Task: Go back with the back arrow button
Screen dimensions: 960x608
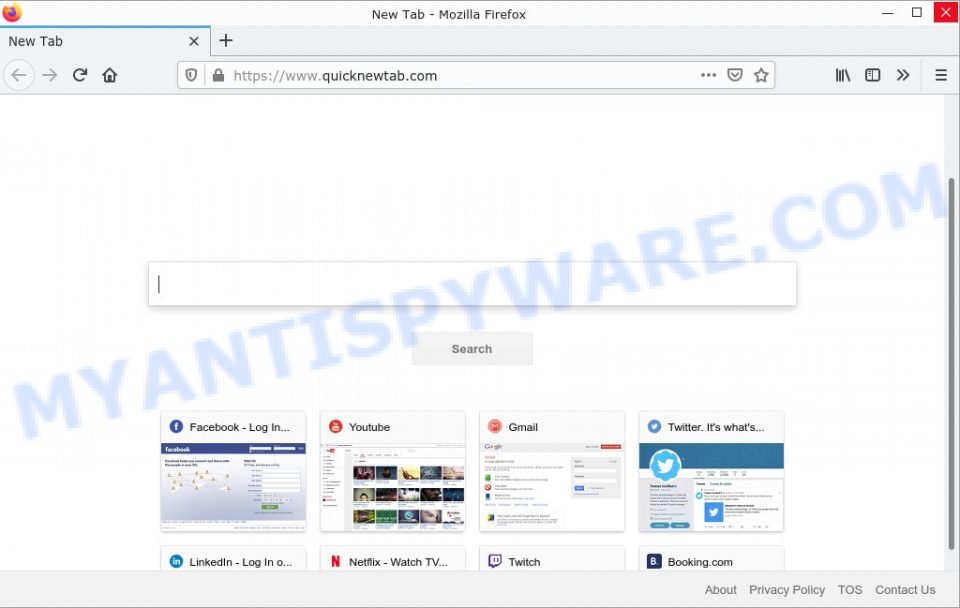Action: 19,75
